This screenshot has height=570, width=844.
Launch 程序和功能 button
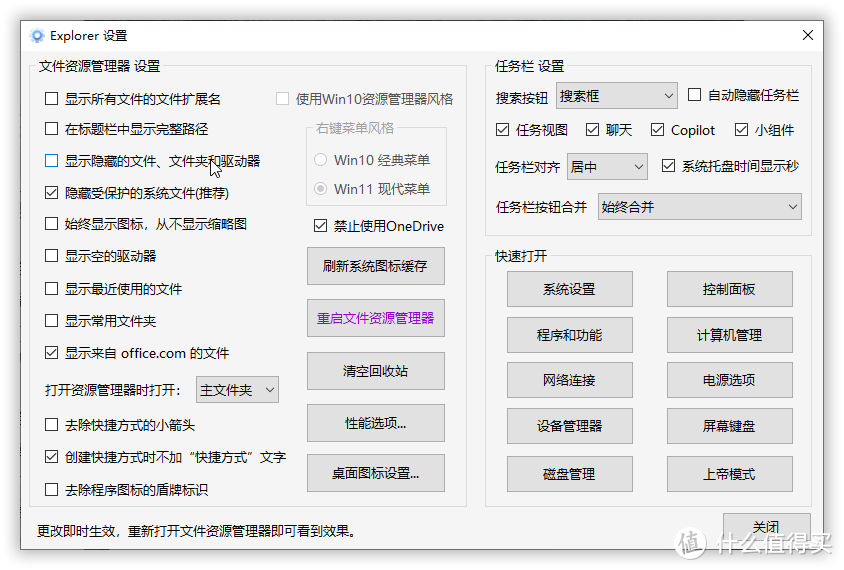[569, 335]
